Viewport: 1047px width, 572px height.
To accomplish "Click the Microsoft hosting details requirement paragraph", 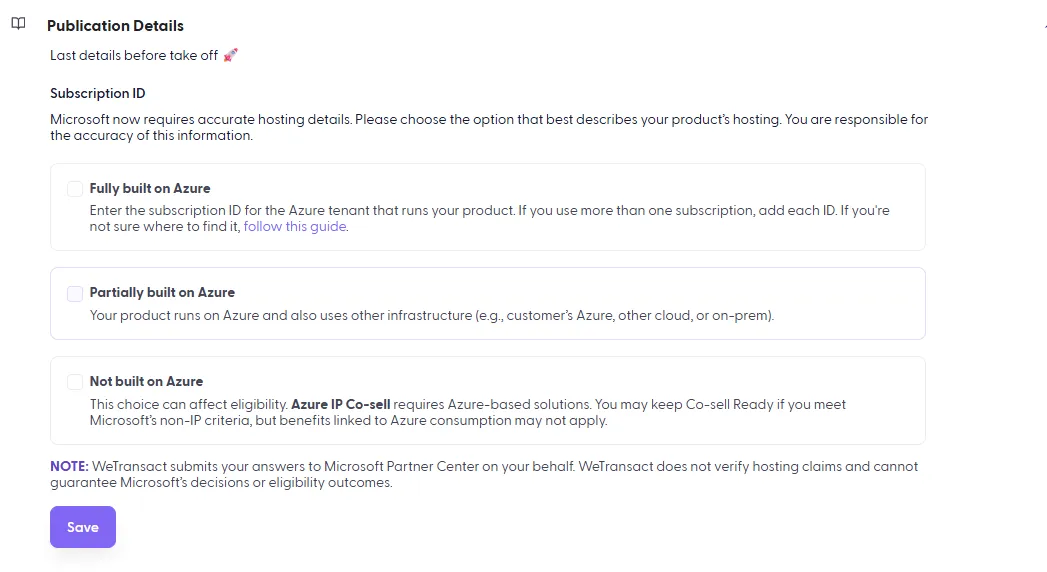I will [489, 127].
